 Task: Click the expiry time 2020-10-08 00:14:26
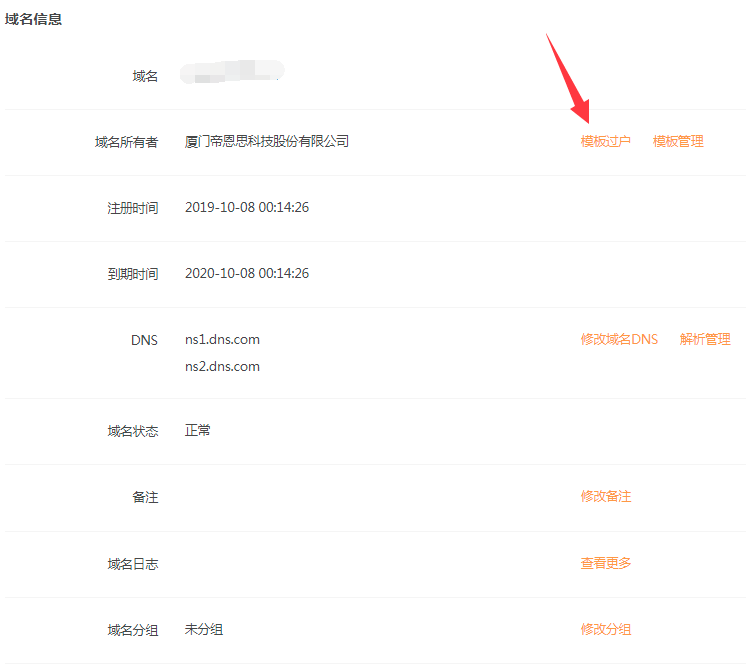(247, 274)
